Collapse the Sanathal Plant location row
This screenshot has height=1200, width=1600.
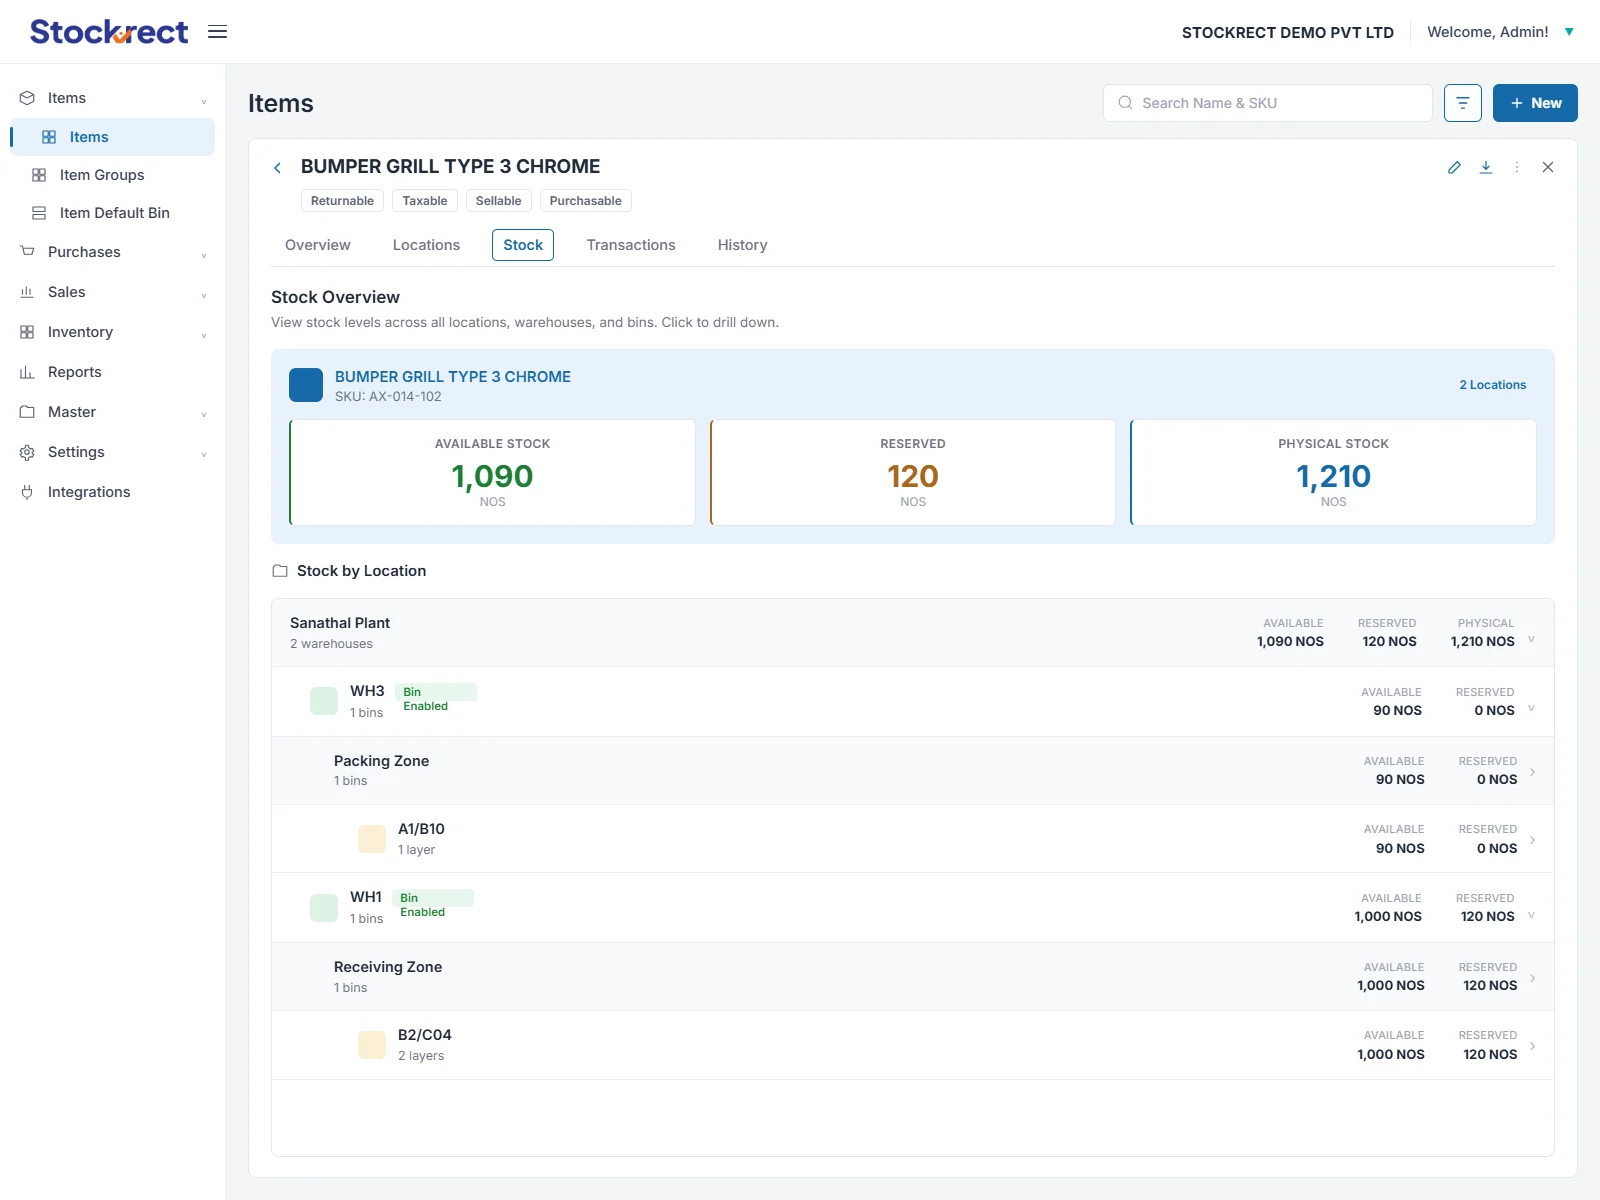(x=1531, y=639)
